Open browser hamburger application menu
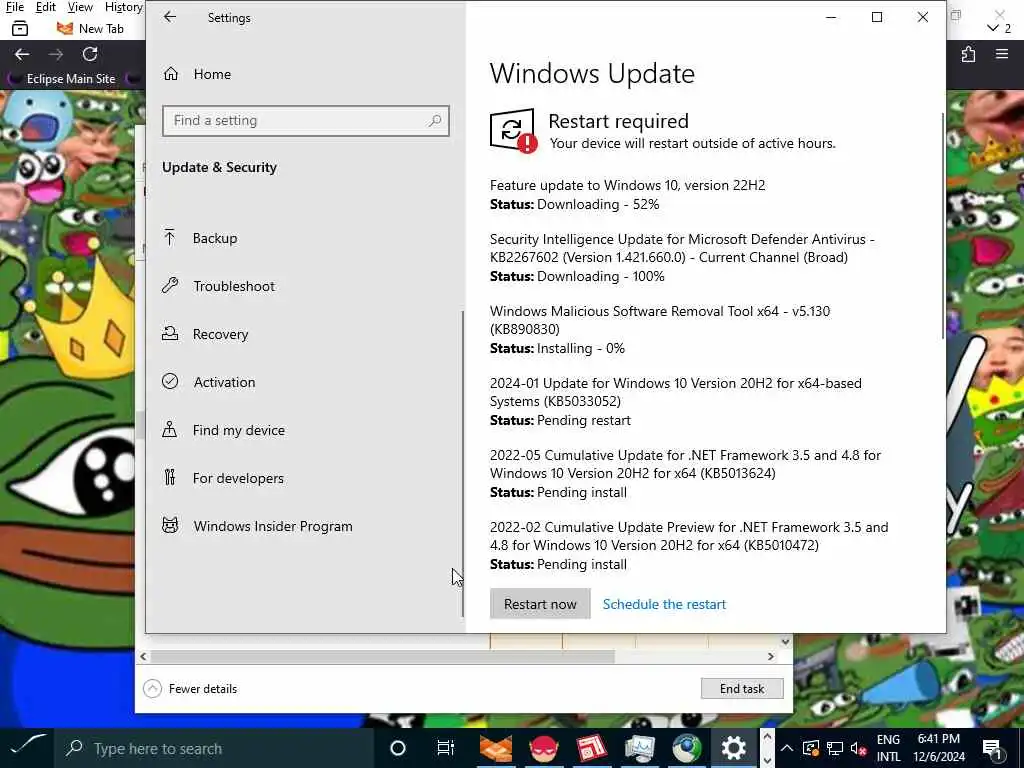This screenshot has width=1024, height=768. pos(1002,54)
